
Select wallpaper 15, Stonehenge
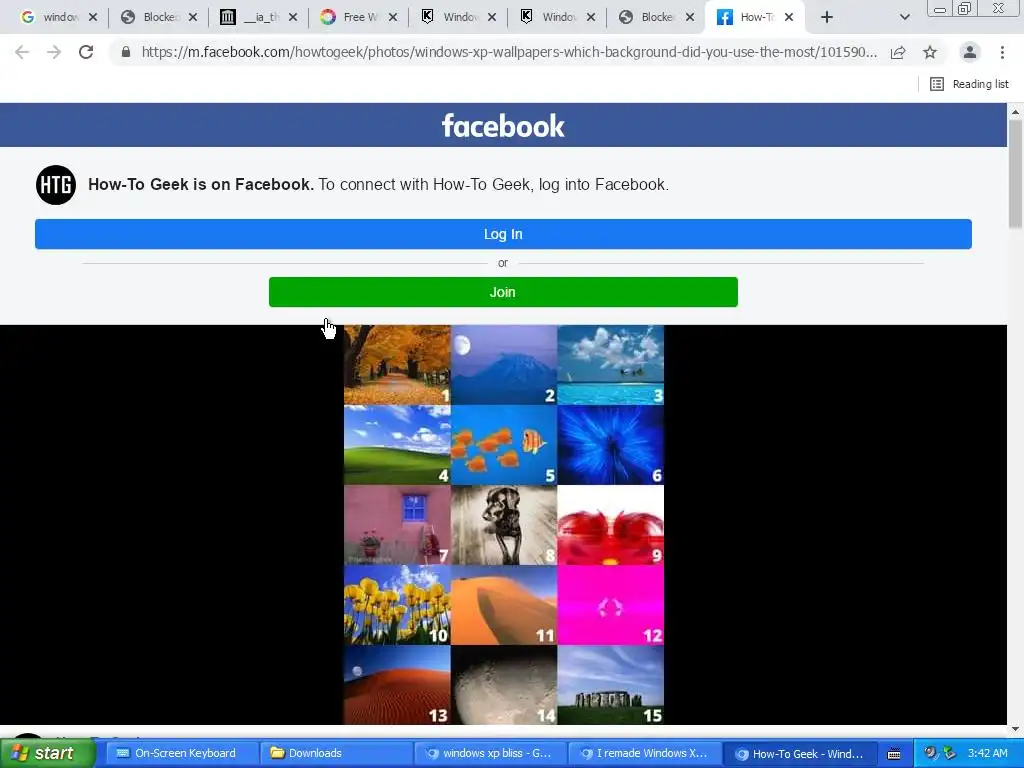point(611,685)
